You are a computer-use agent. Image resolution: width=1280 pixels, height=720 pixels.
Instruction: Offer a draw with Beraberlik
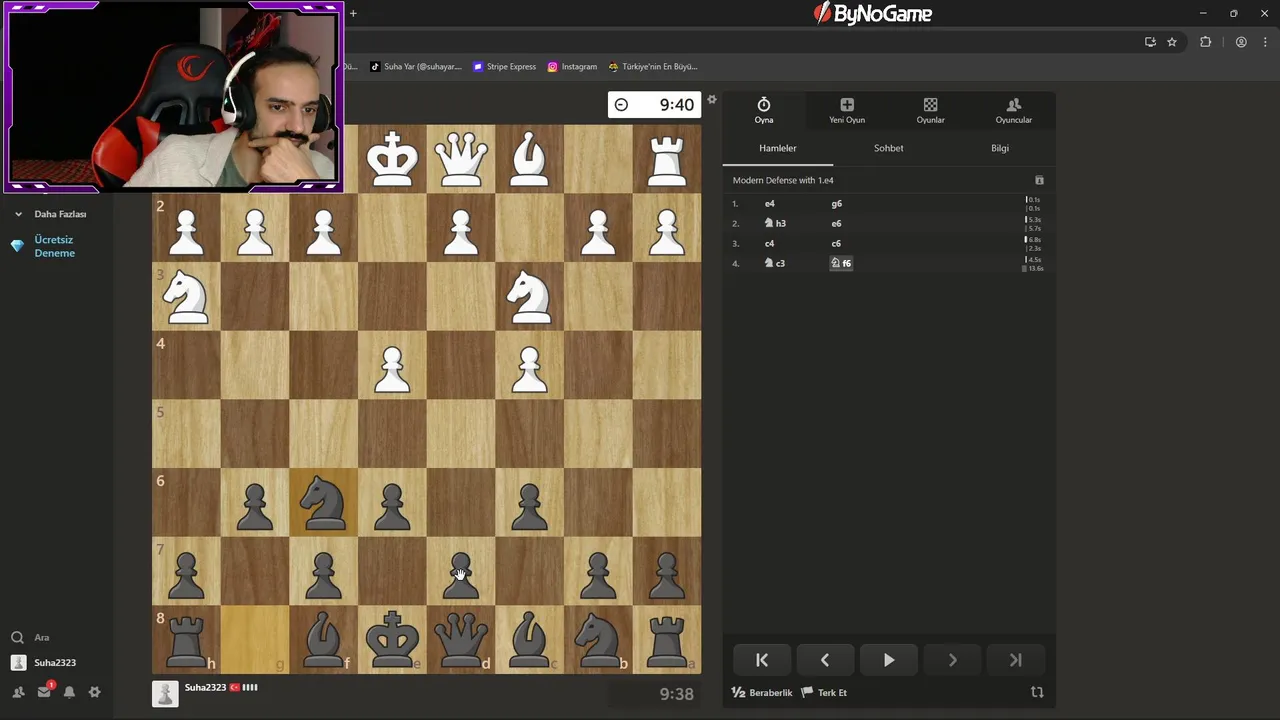[762, 692]
